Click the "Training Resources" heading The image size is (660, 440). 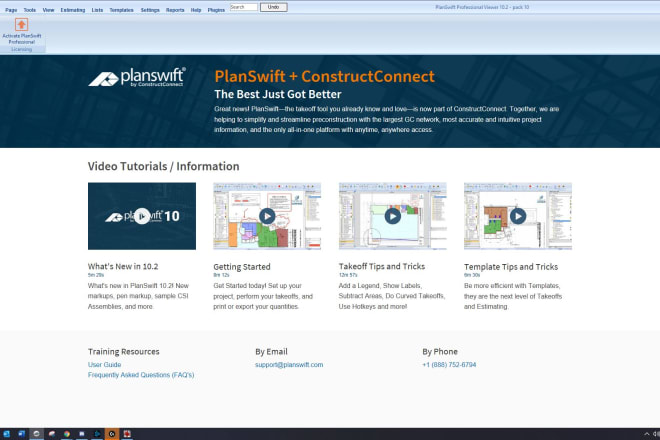click(x=124, y=352)
